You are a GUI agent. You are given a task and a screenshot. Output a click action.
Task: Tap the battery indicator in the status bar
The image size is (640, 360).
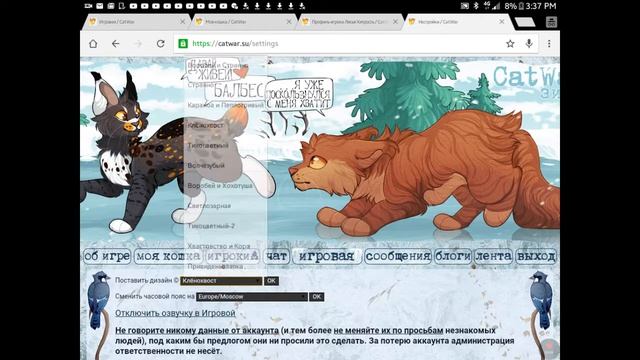521,6
